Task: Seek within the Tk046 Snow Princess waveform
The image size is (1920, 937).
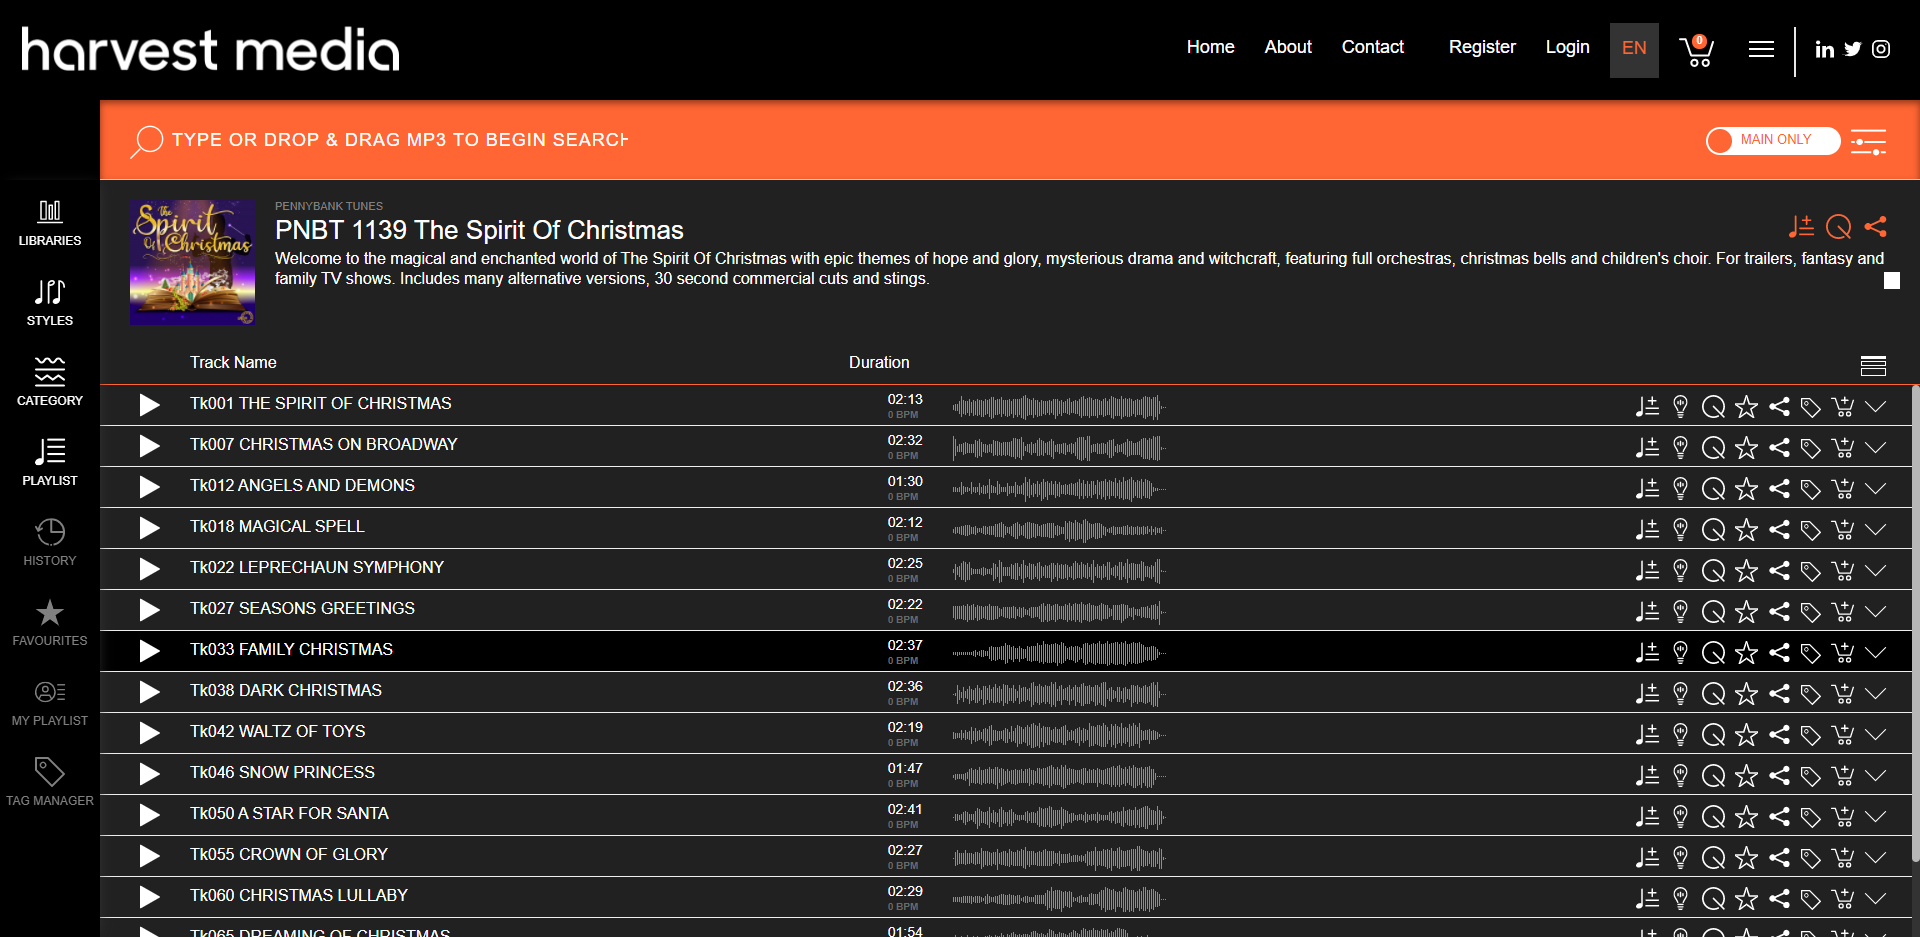Action: [x=1059, y=775]
